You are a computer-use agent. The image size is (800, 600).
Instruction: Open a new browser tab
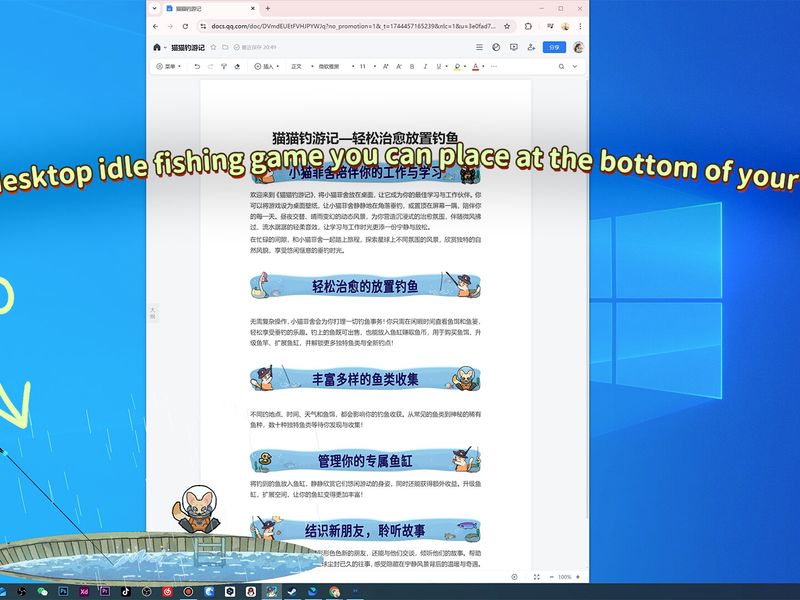(267, 8)
